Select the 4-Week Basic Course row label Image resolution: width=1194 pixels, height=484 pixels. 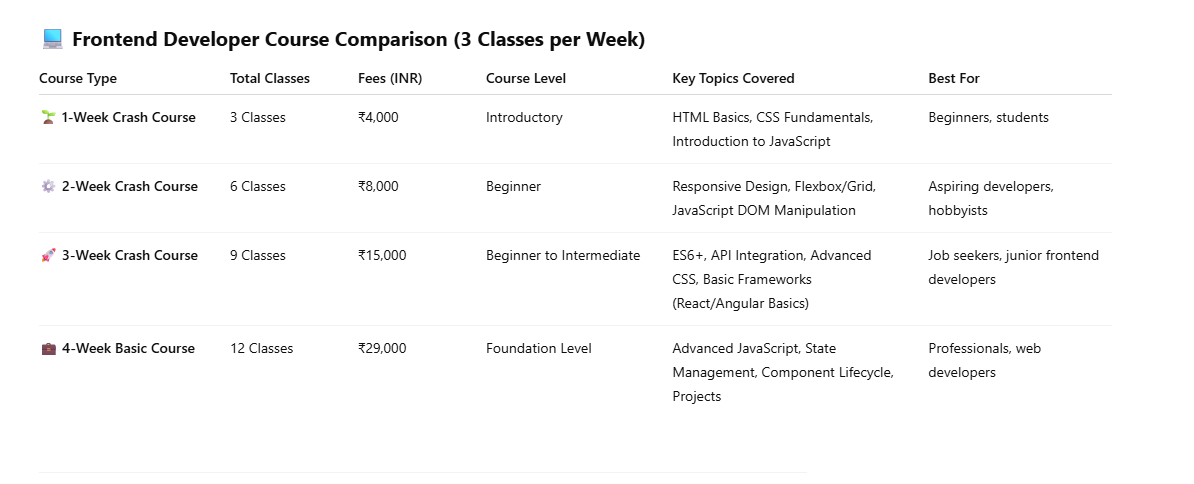pos(128,348)
